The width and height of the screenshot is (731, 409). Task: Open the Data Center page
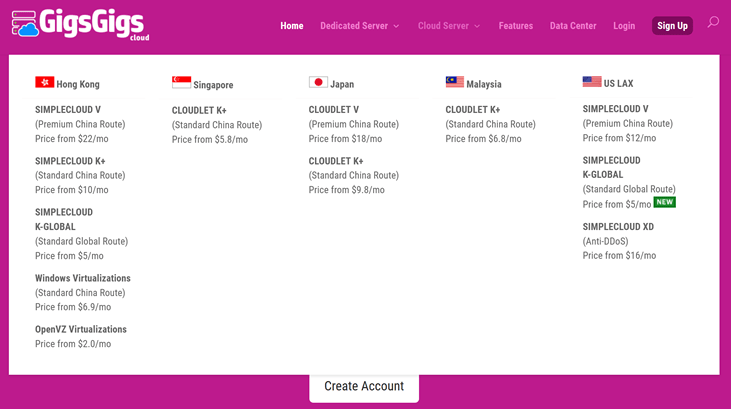[x=573, y=26]
